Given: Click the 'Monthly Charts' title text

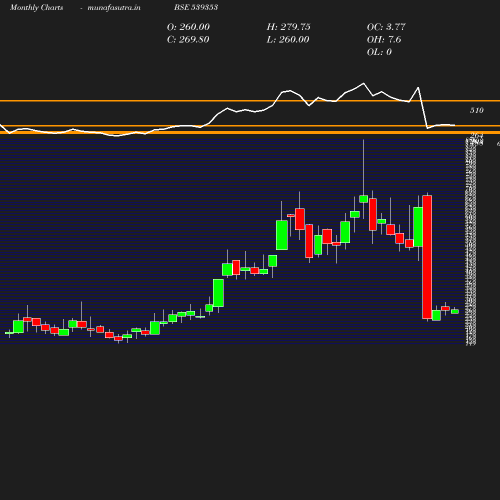Looking at the screenshot, I should 36,8.
